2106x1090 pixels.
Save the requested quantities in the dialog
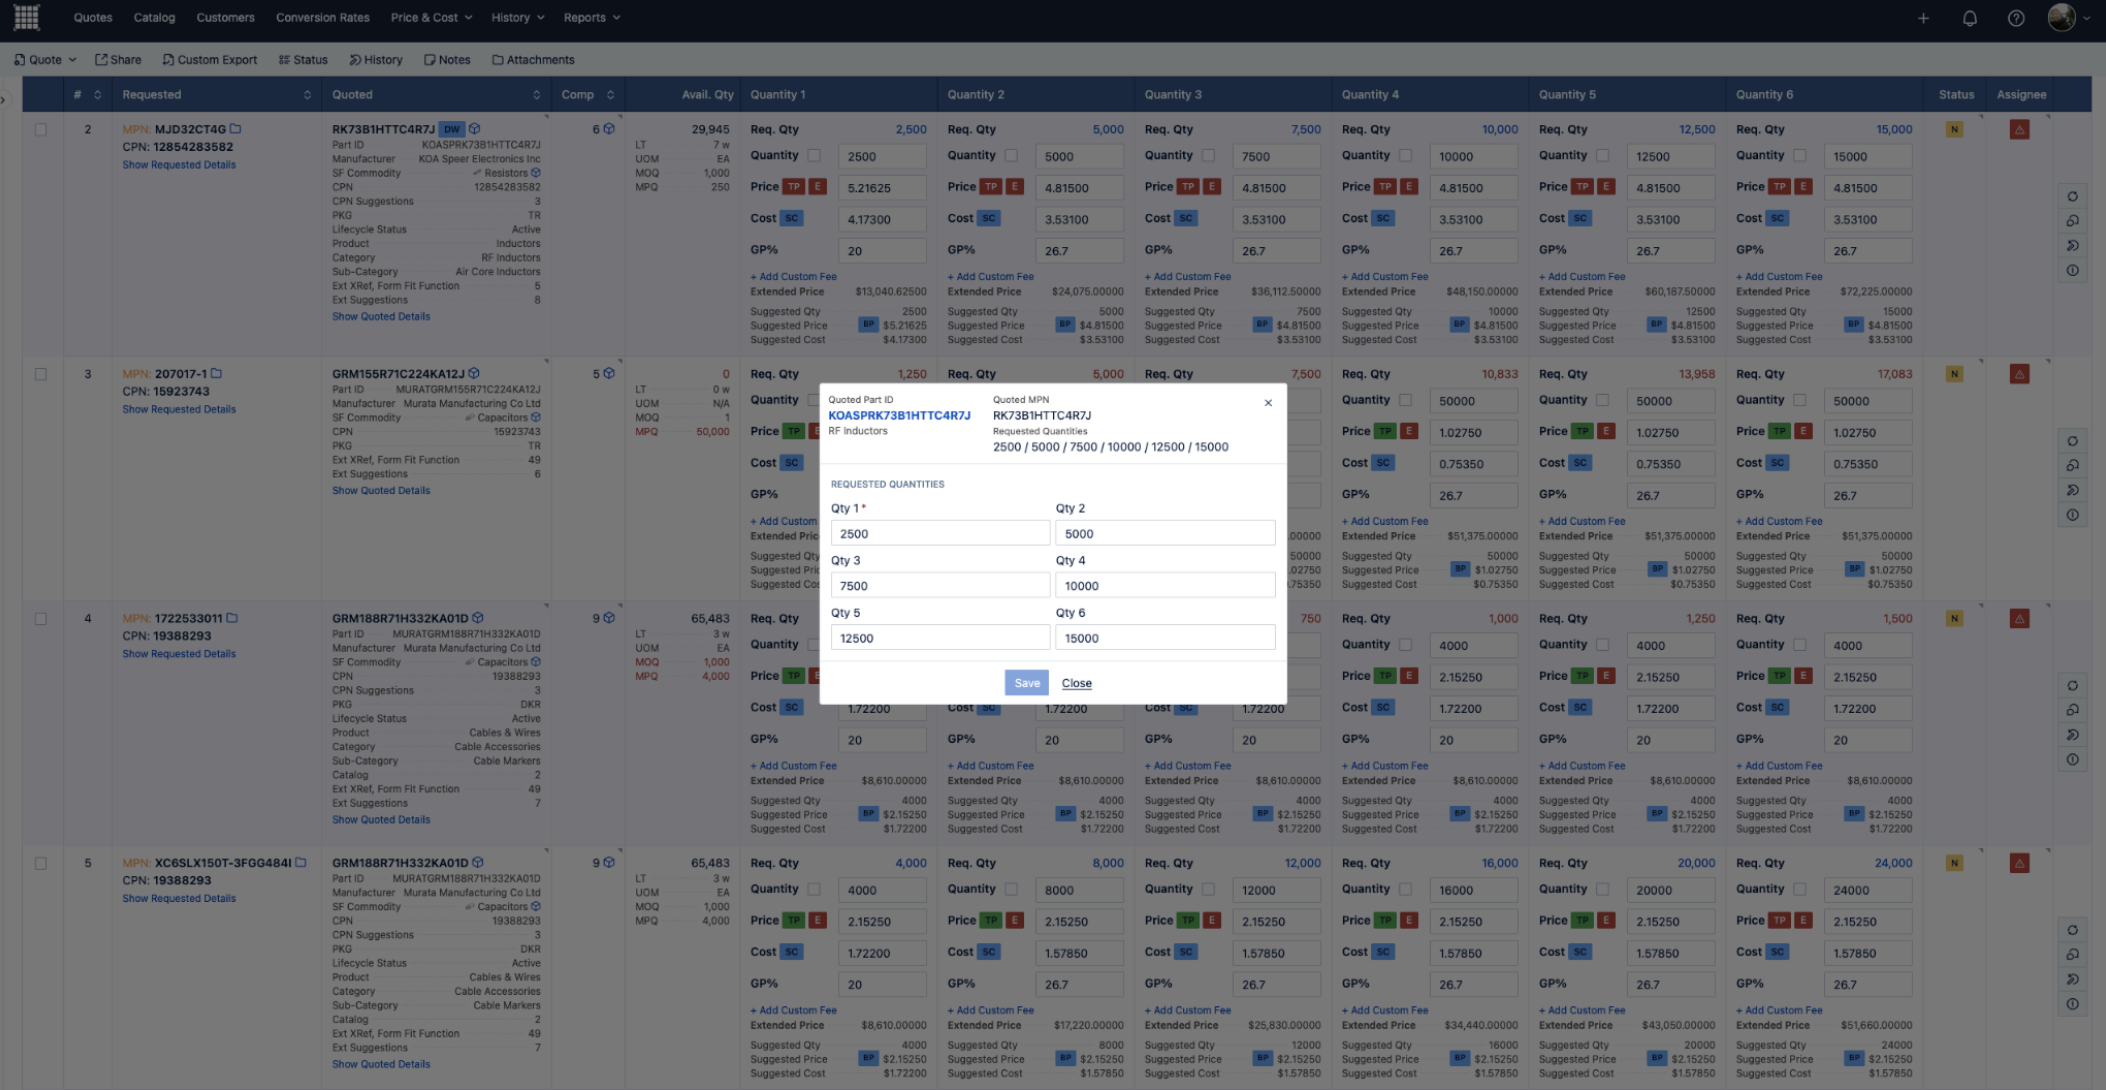[1026, 683]
